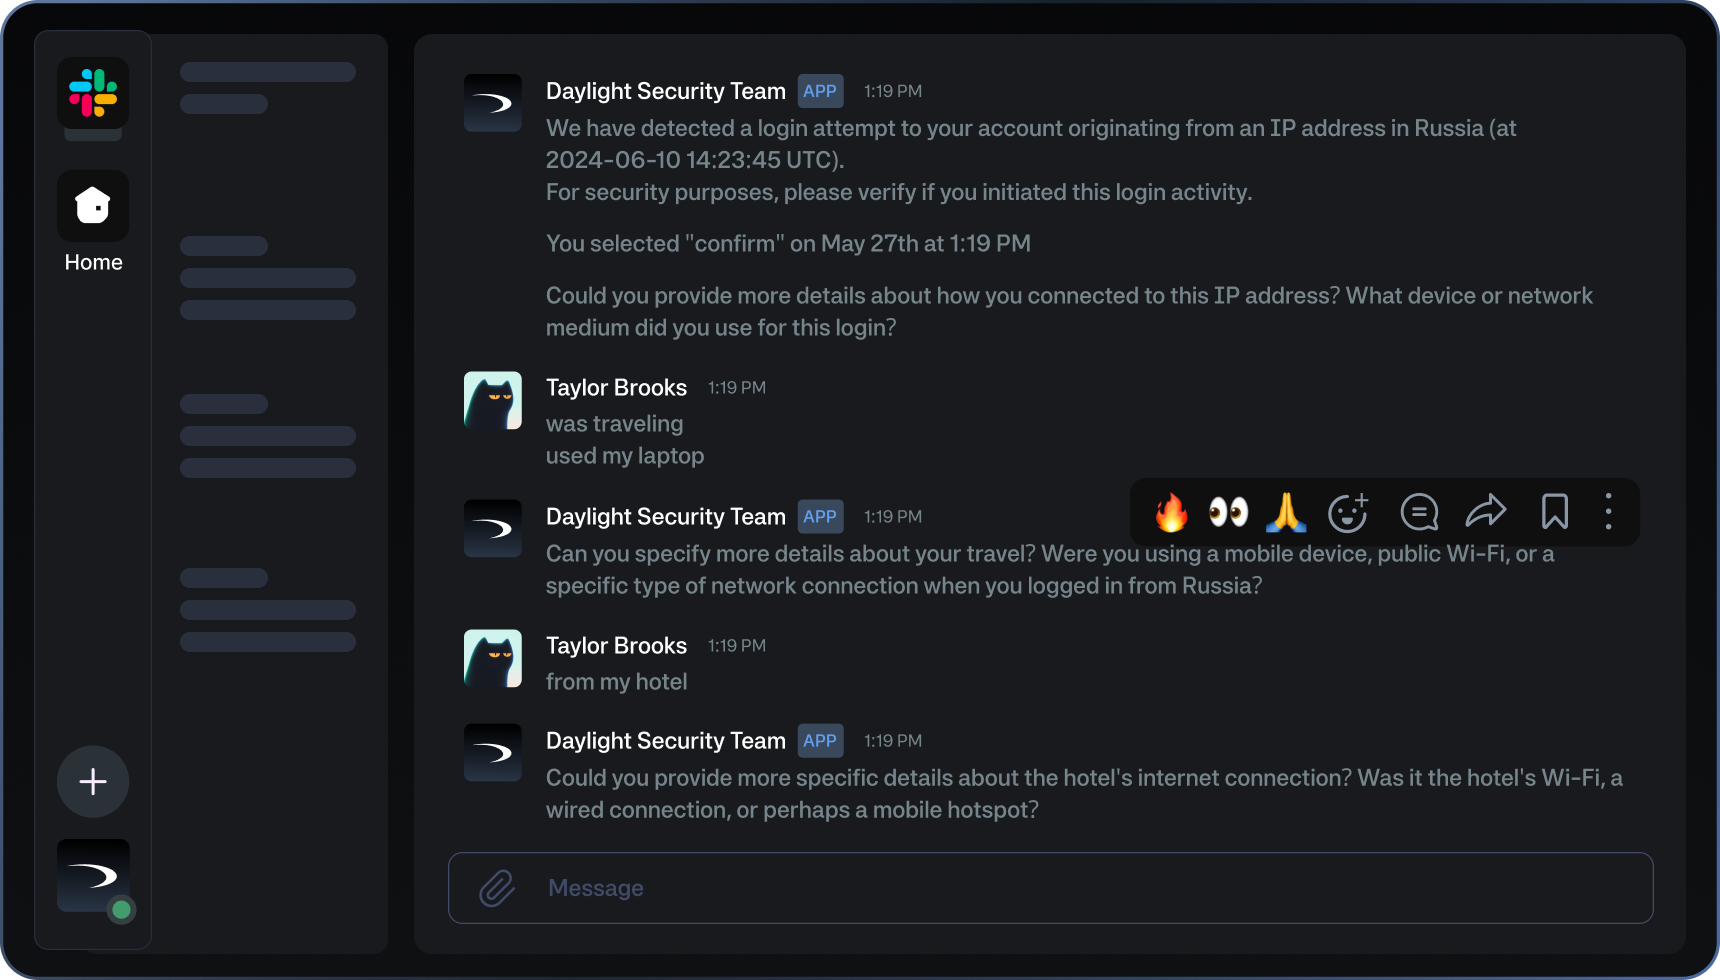Viewport: 1720px width, 980px height.
Task: Open the add reaction emoji picker
Action: 1348,513
